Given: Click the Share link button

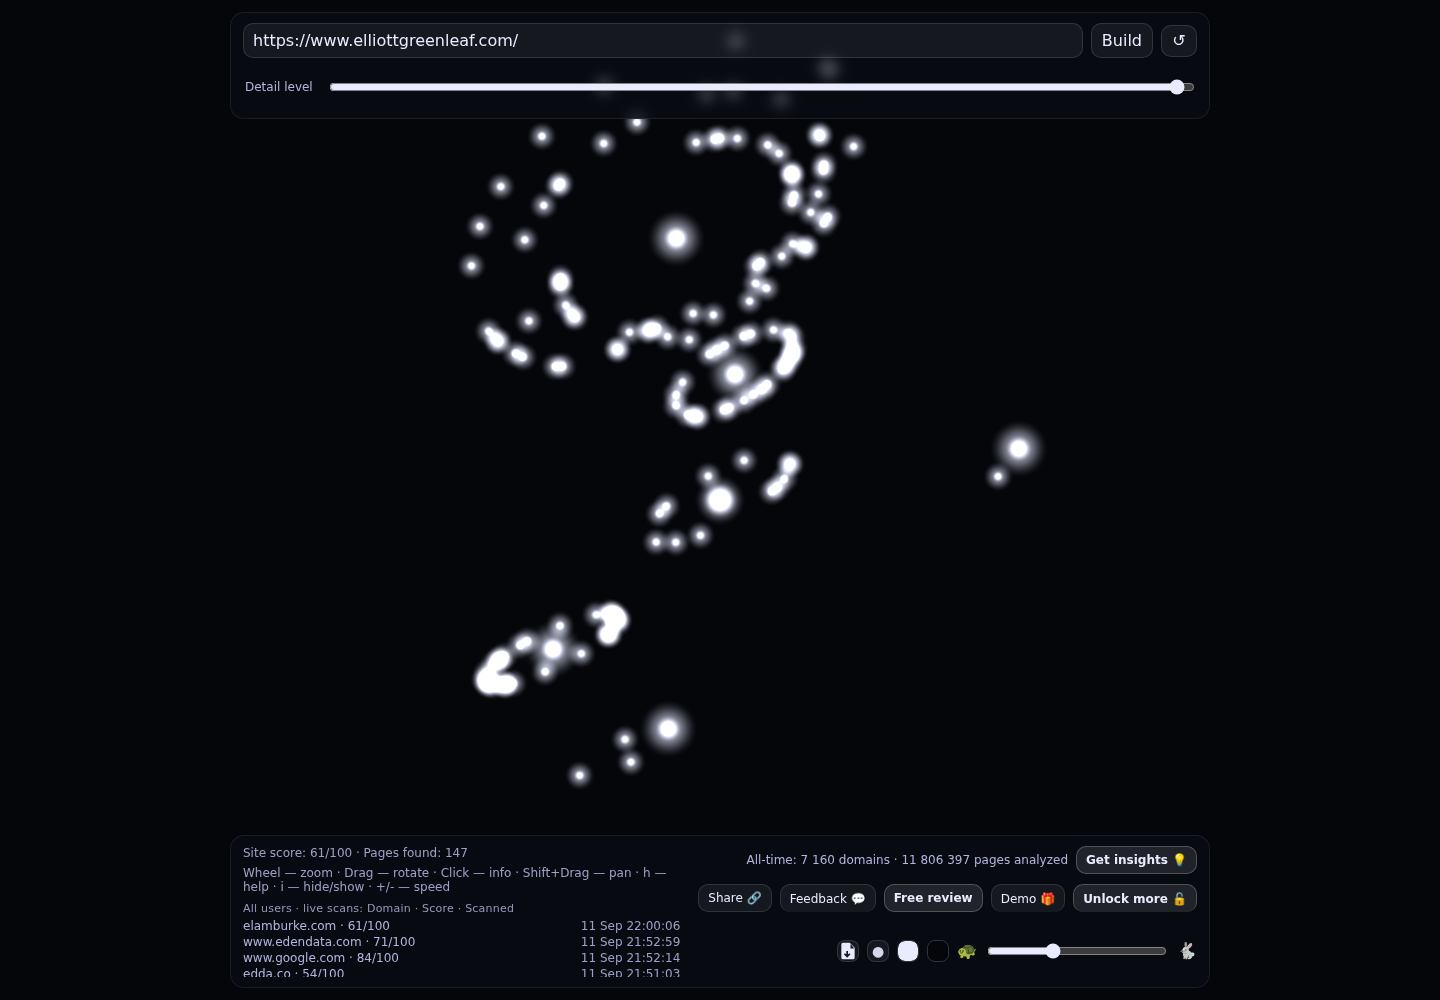Looking at the screenshot, I should [x=735, y=898].
